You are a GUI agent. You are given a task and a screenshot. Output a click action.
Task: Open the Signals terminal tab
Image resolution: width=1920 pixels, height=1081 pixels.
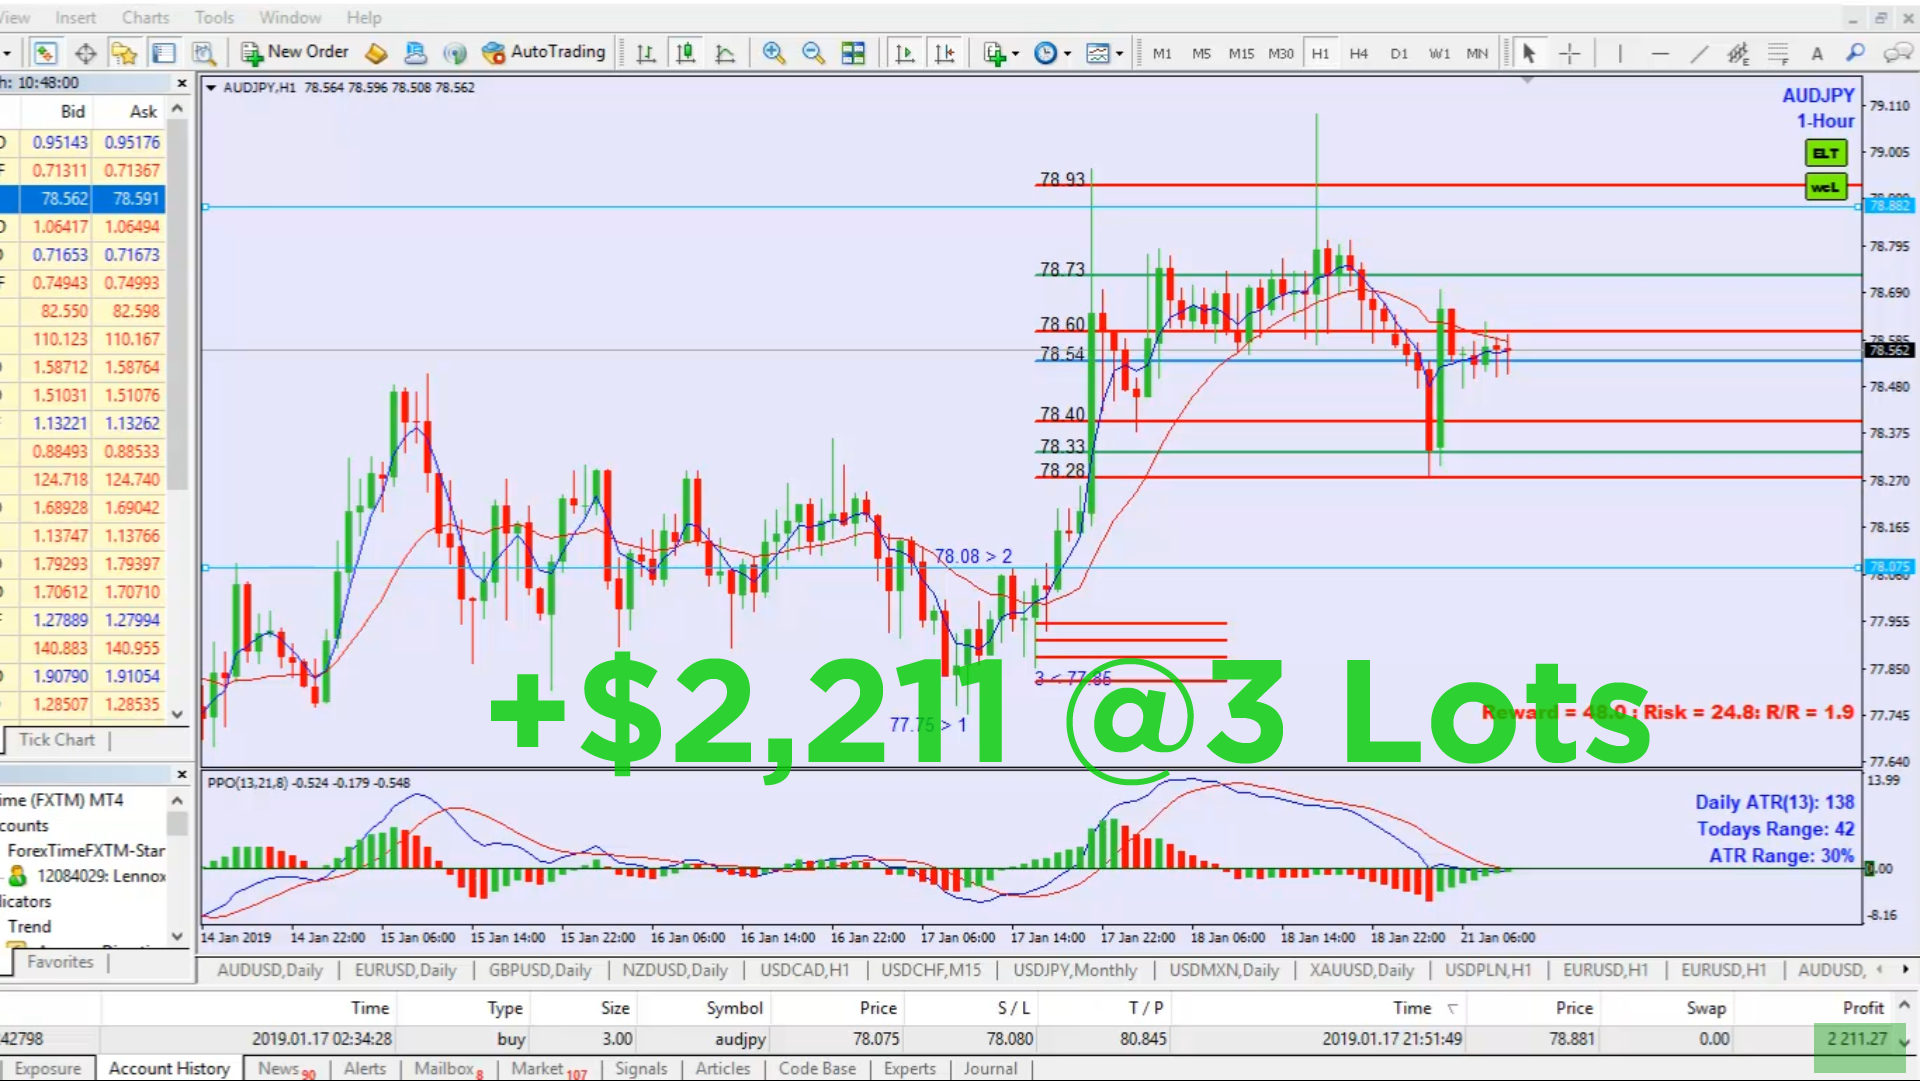point(641,1068)
